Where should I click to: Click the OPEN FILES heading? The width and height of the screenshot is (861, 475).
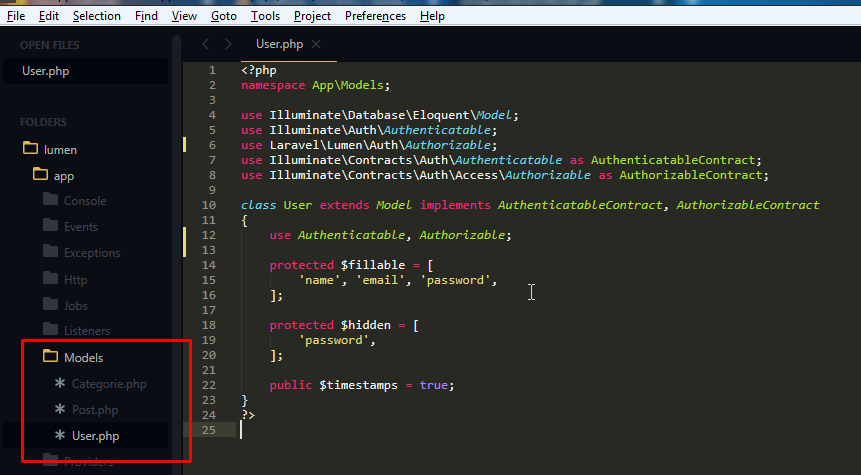(49, 45)
